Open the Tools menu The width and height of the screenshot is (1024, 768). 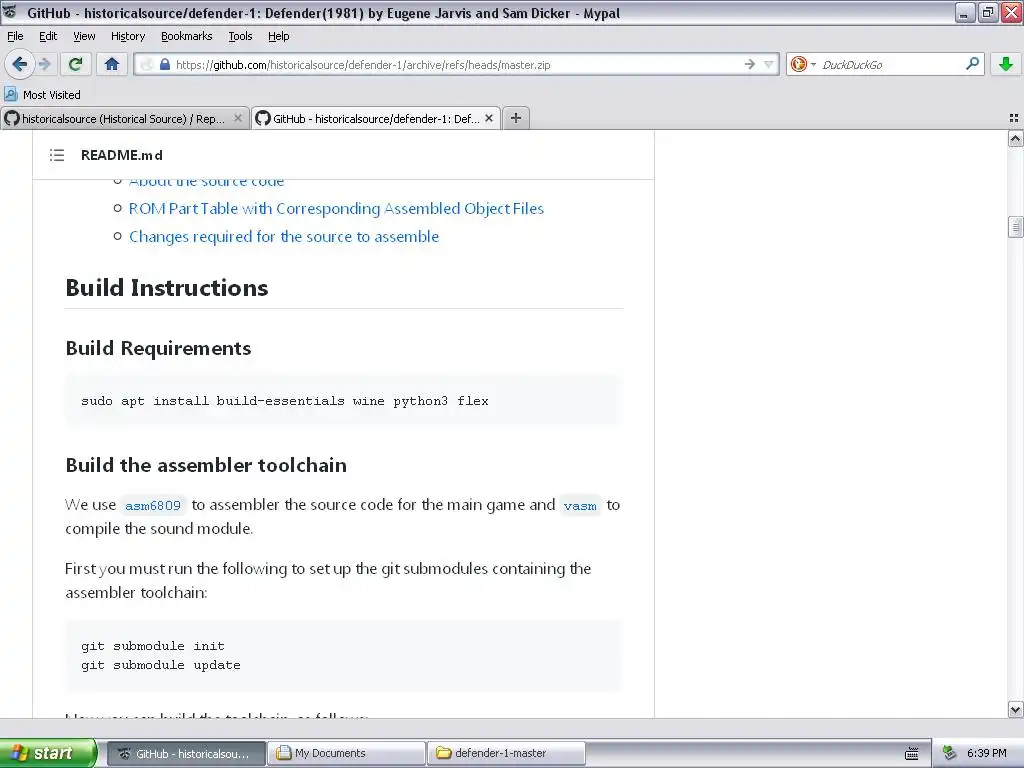240,36
